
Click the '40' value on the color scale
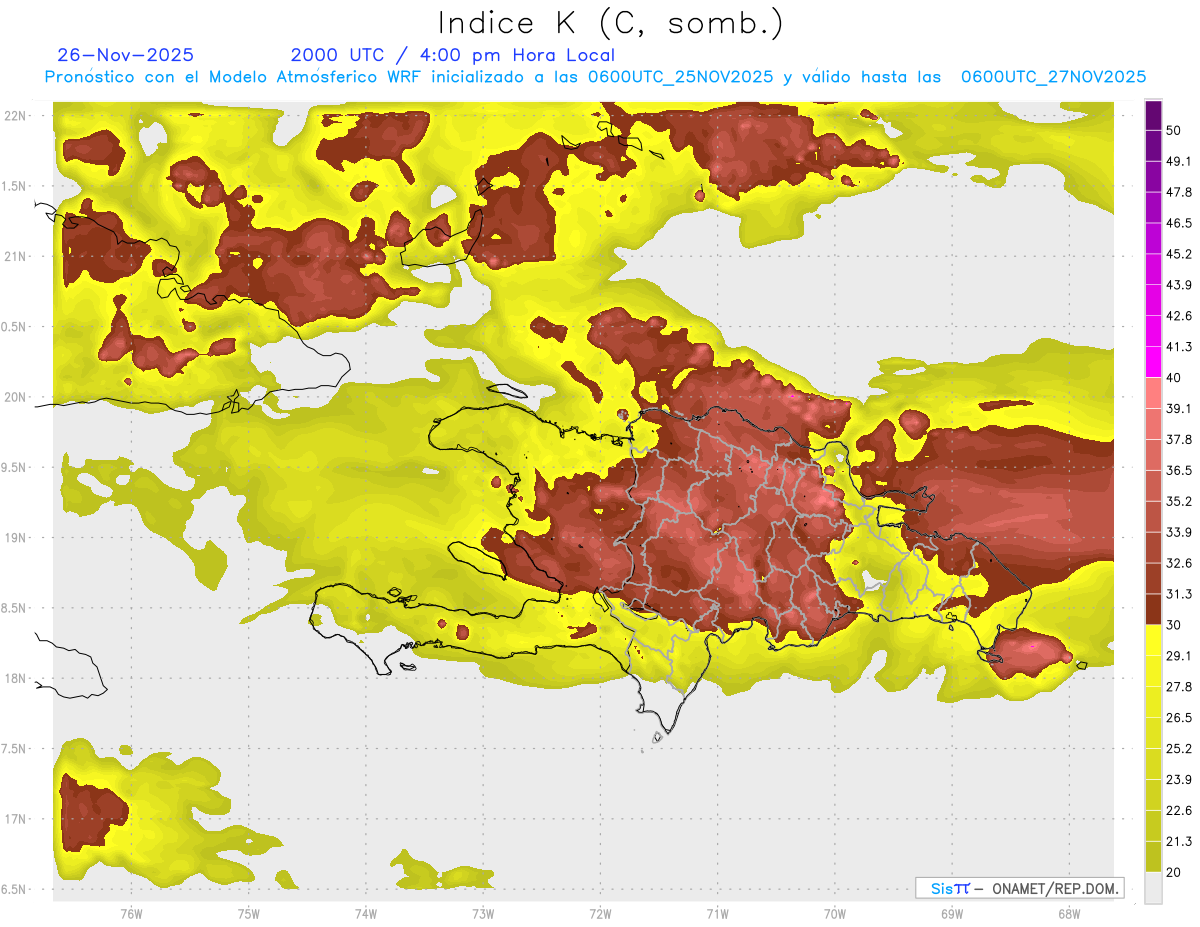1175,378
